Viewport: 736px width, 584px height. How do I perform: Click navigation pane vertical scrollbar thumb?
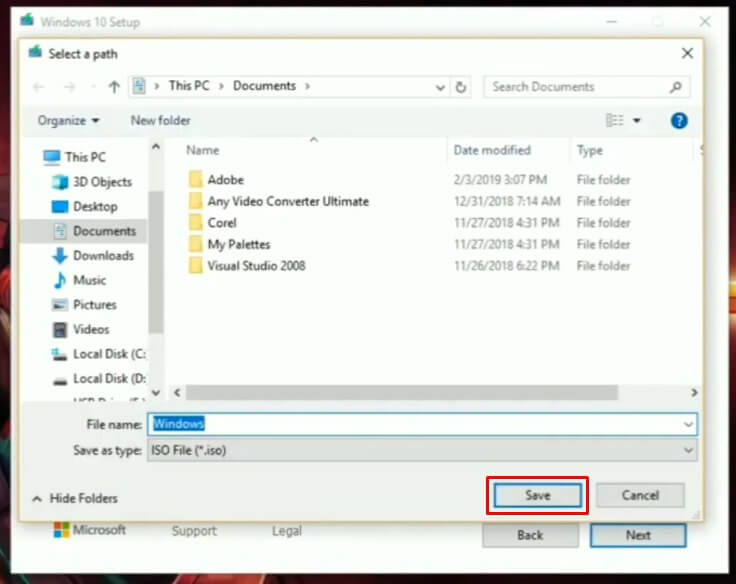[156, 262]
